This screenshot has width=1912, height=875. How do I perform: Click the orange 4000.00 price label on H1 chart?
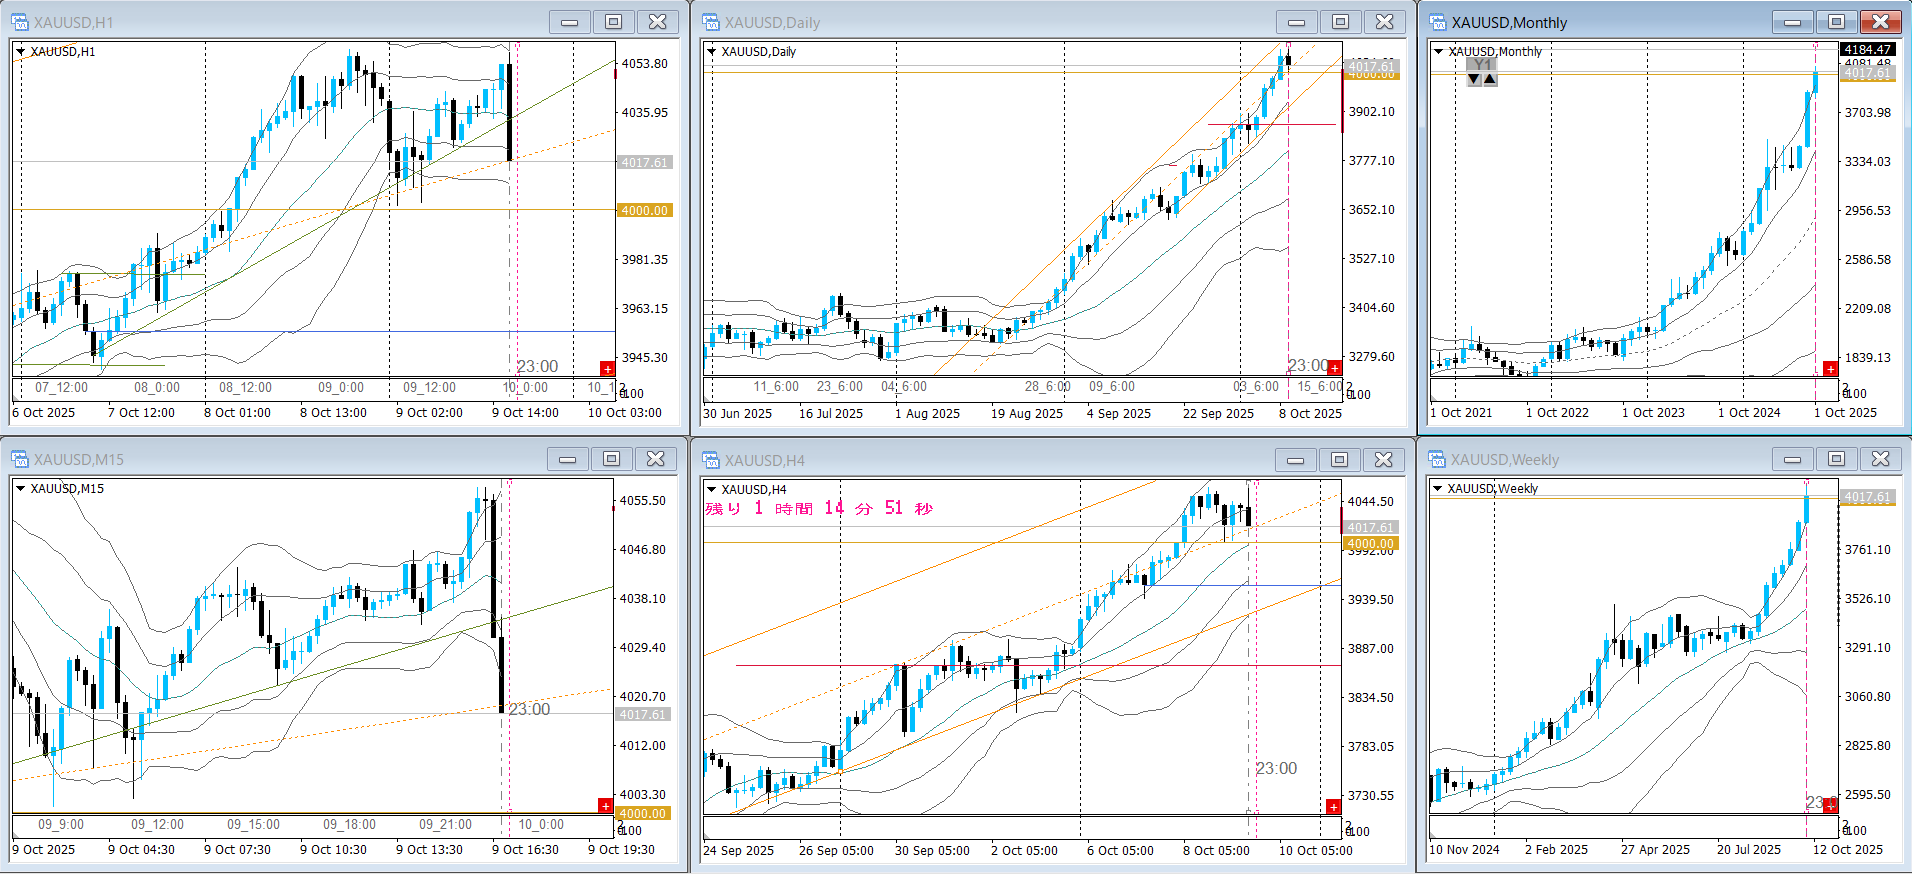click(x=644, y=211)
